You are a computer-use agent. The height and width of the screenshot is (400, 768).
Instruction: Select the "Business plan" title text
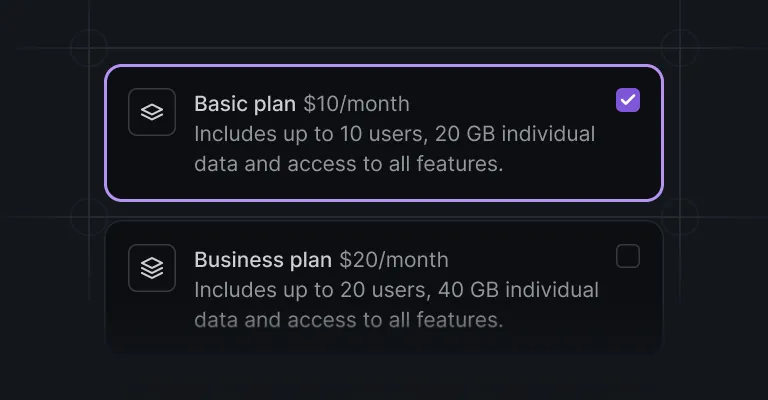tap(263, 260)
